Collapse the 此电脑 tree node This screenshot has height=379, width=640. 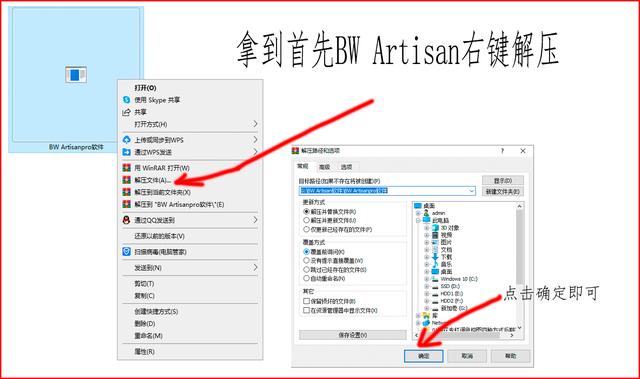click(x=418, y=220)
